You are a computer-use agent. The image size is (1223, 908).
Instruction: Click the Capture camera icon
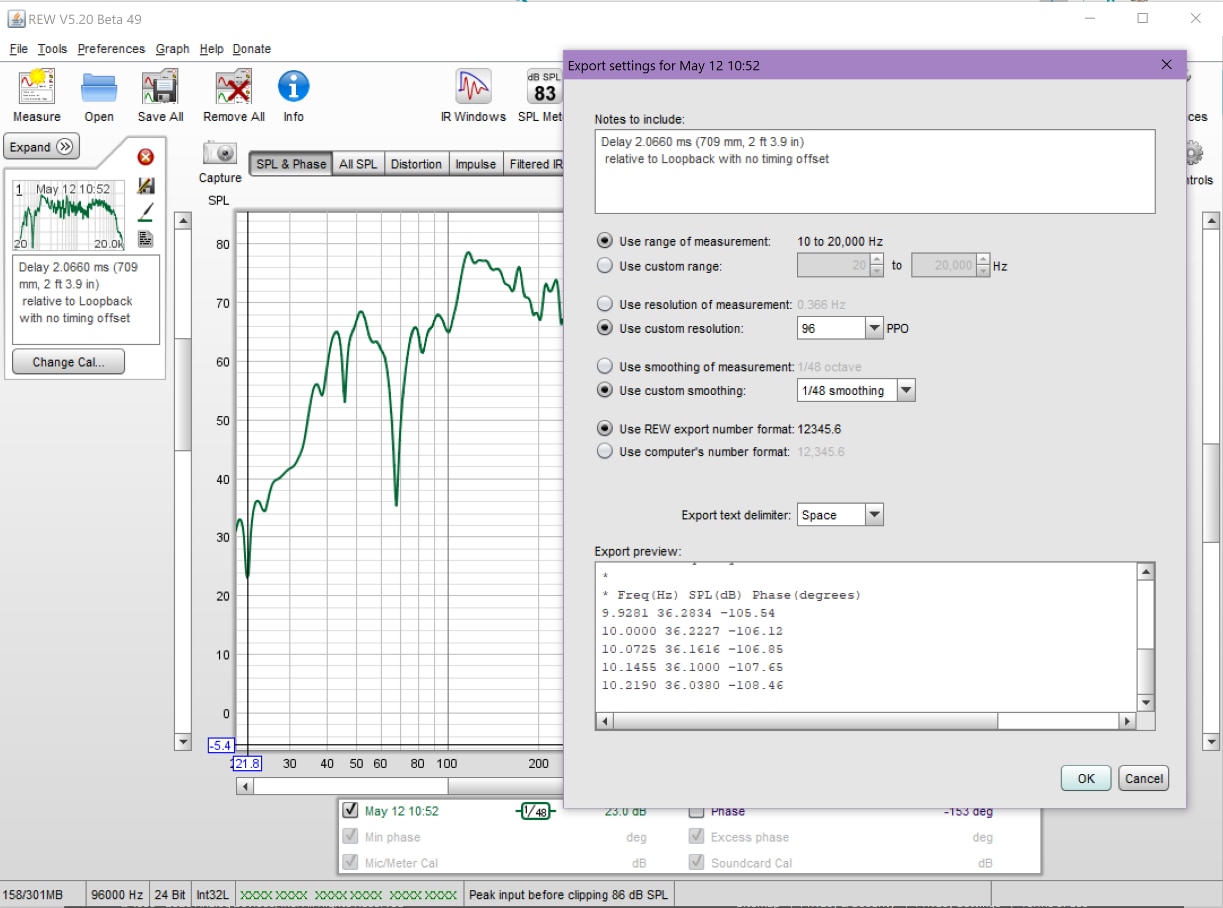[x=220, y=153]
